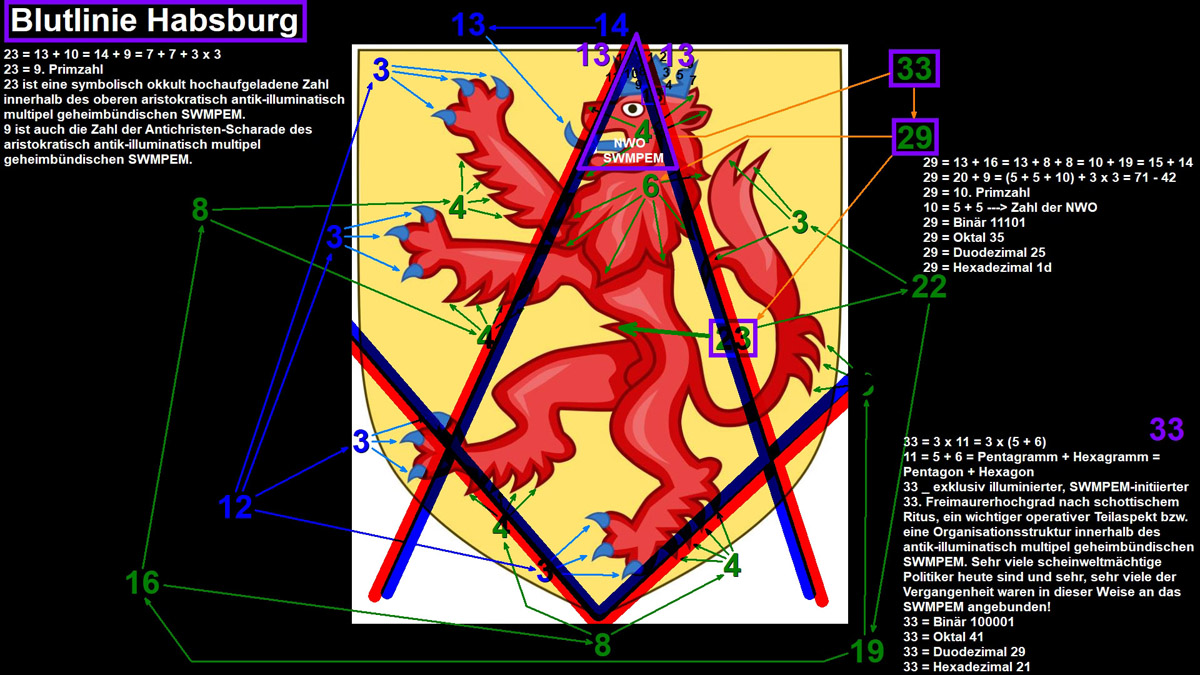Select the line "33 = Oktal 41"
1200x675 pixels.
pyautogui.click(x=943, y=636)
